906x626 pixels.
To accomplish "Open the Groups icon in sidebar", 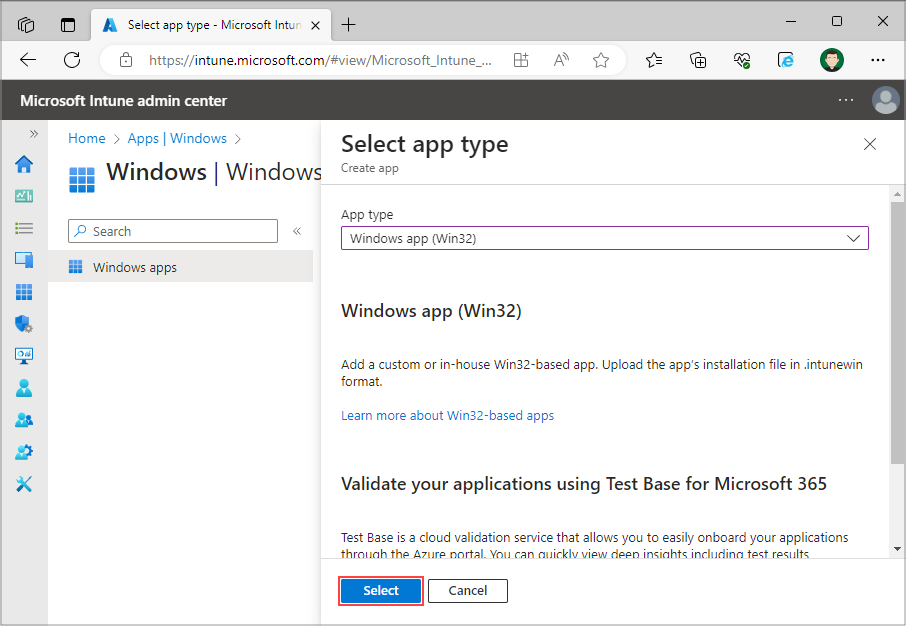I will 24,420.
